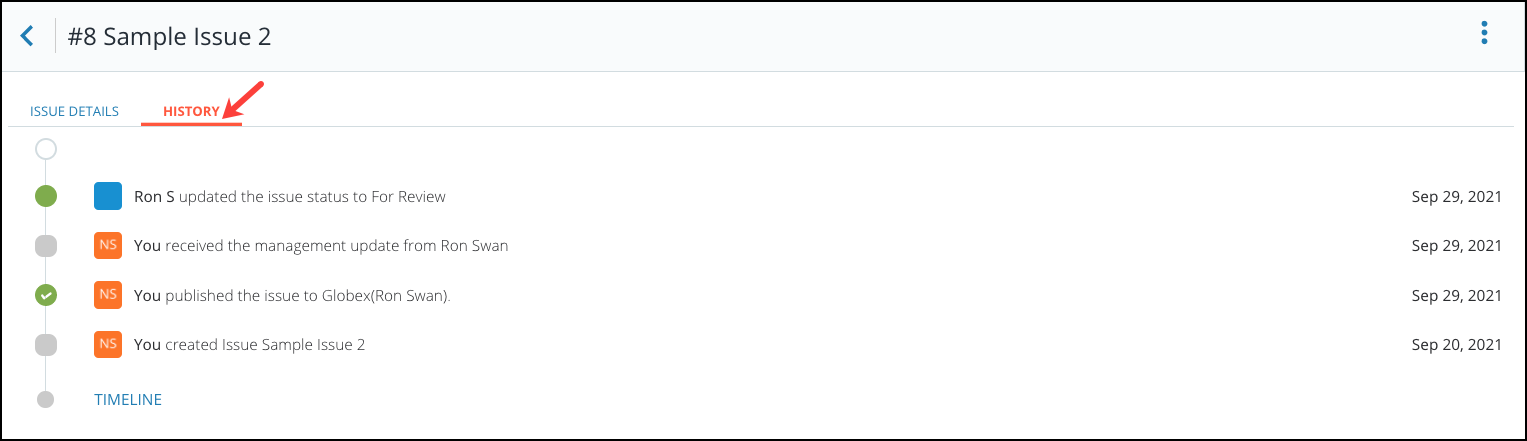Click the '#8 Sample Issue 2' title

pyautogui.click(x=169, y=37)
